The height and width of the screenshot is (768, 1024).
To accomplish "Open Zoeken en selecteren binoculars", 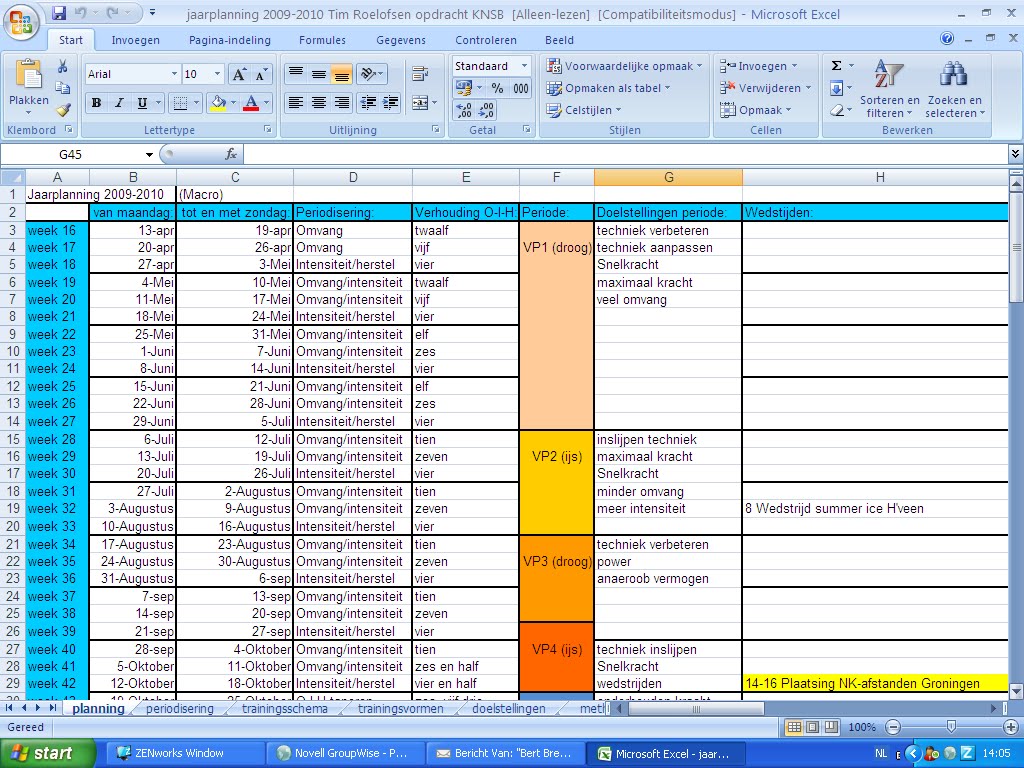I will pyautogui.click(x=954, y=89).
